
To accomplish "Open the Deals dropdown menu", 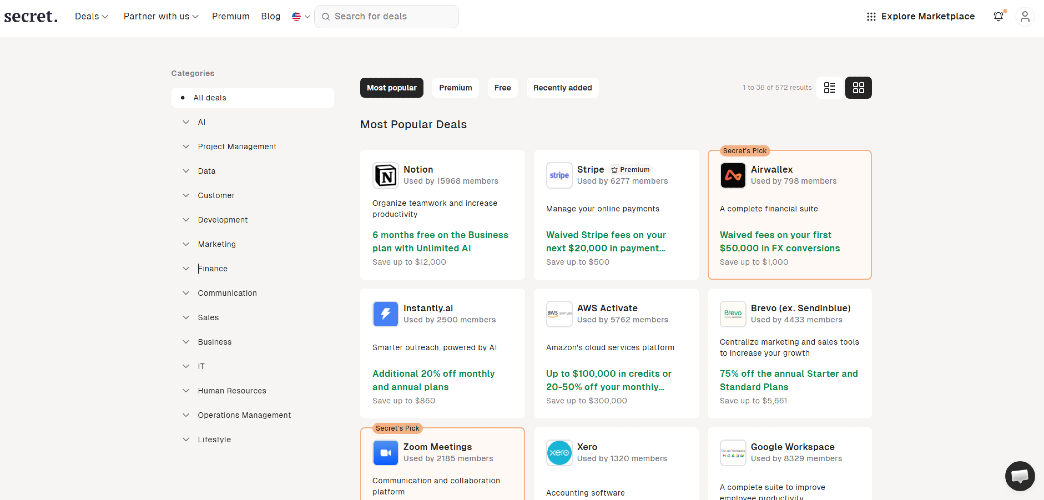I will 91,17.
